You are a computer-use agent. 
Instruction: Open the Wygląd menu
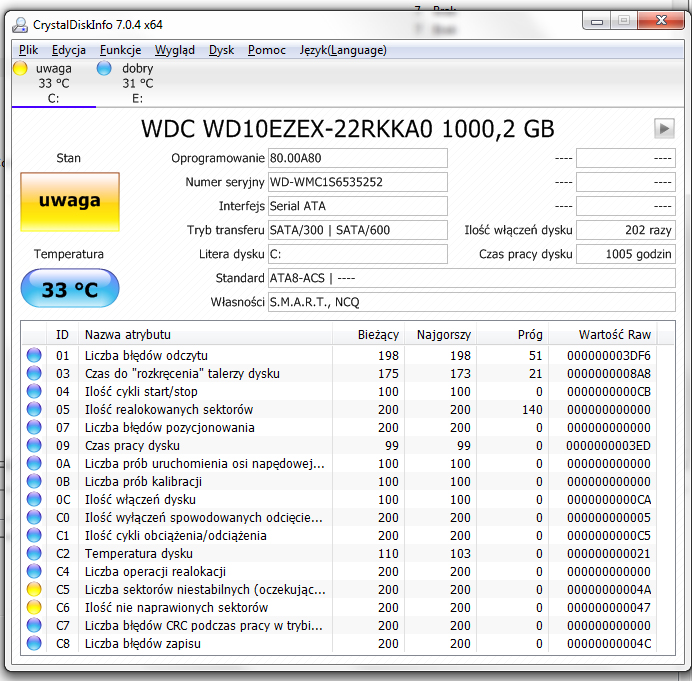point(175,50)
